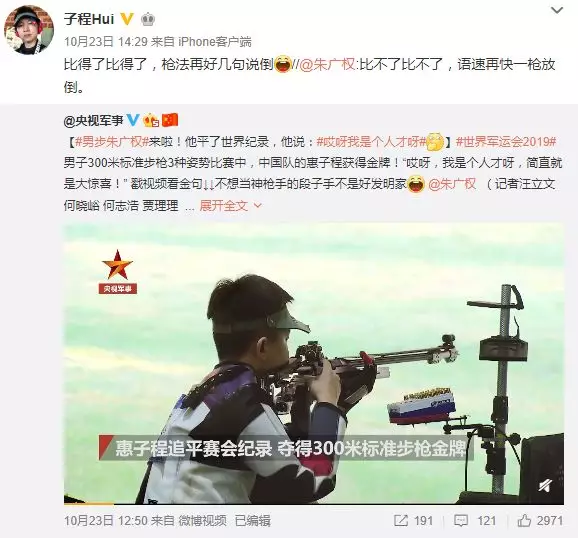The width and height of the screenshot is (578, 538).
Task: Play the shooting competition video
Action: pos(314,363)
